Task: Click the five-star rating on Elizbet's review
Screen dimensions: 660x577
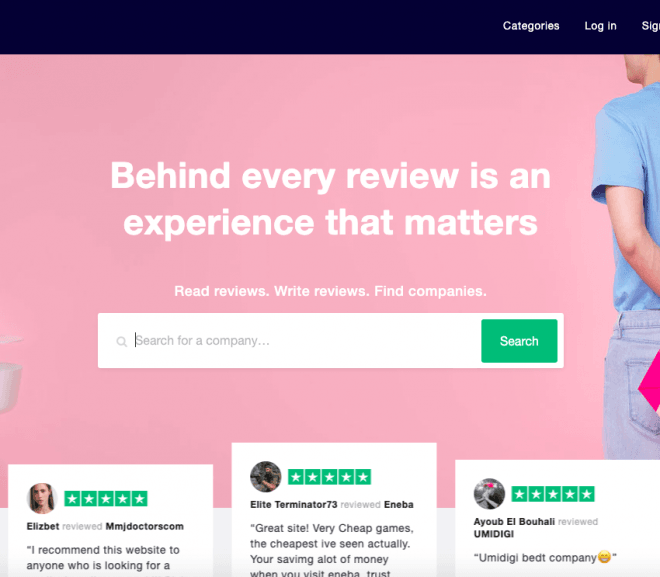Action: click(106, 499)
